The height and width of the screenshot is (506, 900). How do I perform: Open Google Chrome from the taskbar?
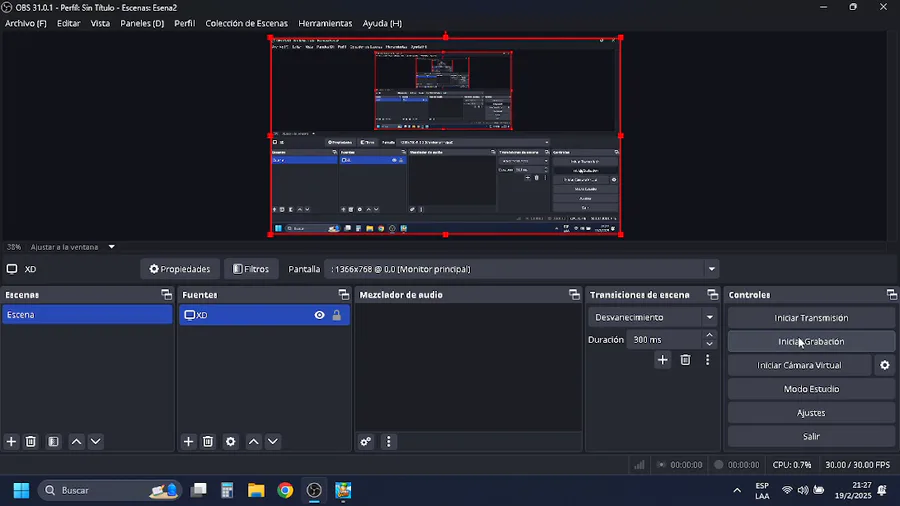(x=285, y=491)
